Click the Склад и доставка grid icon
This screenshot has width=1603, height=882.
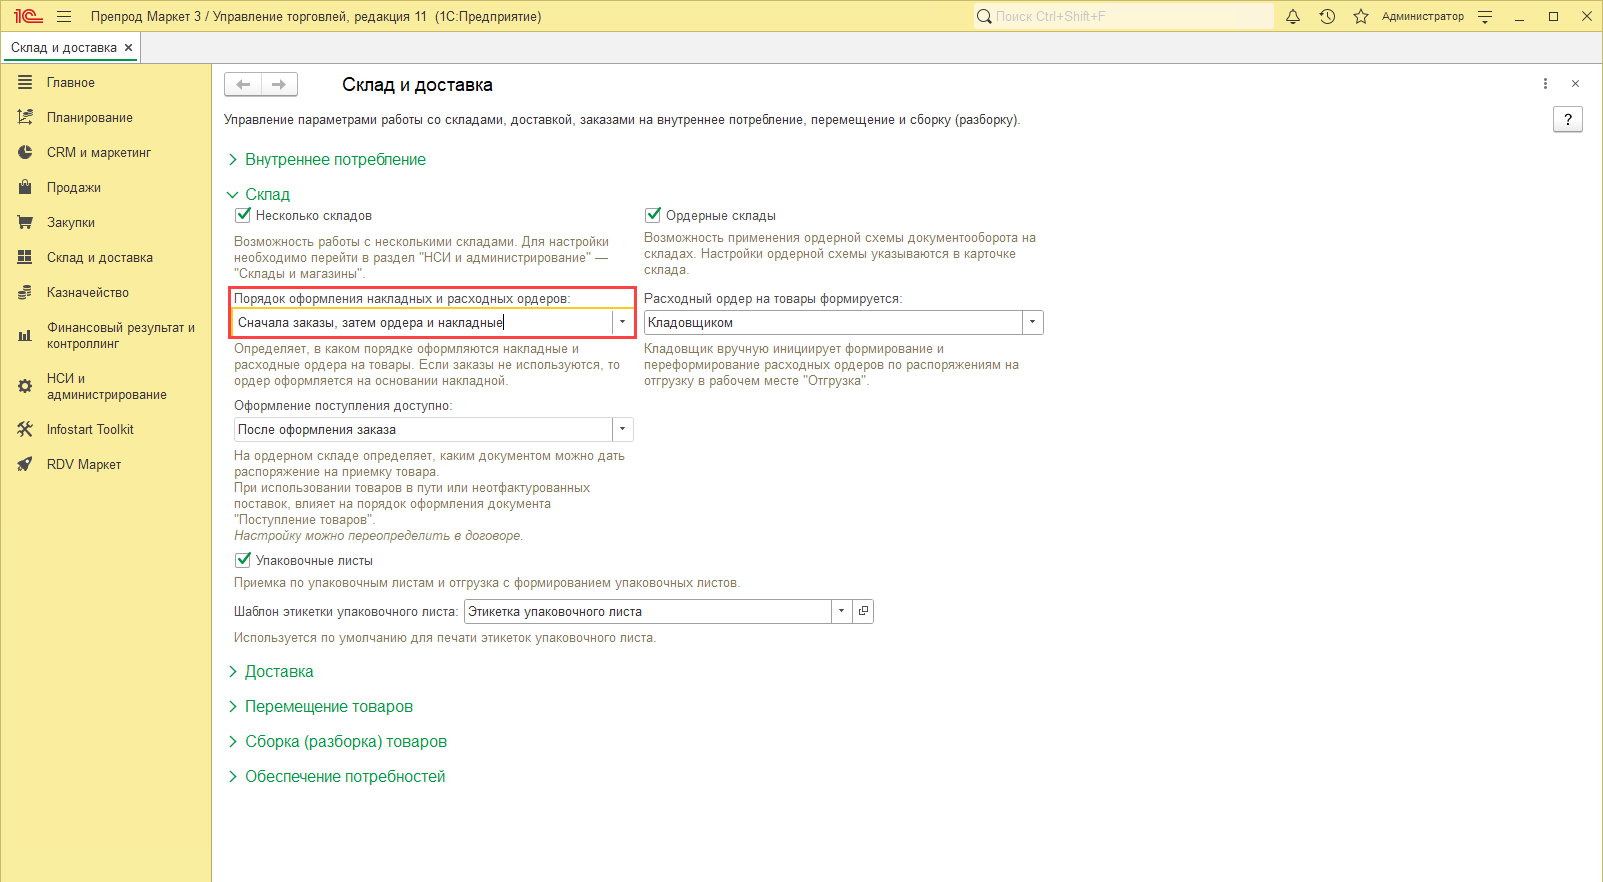(x=25, y=257)
